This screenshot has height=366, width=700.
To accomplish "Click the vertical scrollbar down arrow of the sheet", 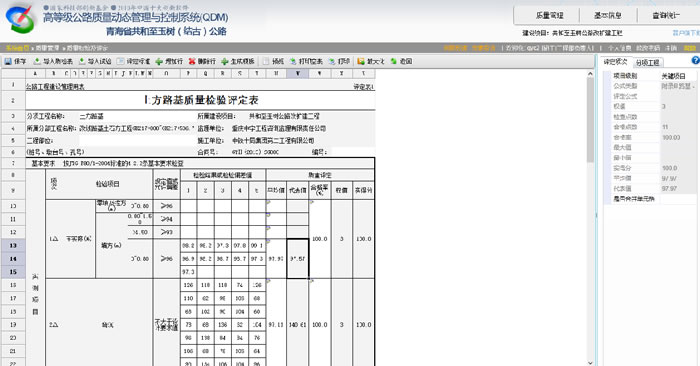I will click(590, 363).
